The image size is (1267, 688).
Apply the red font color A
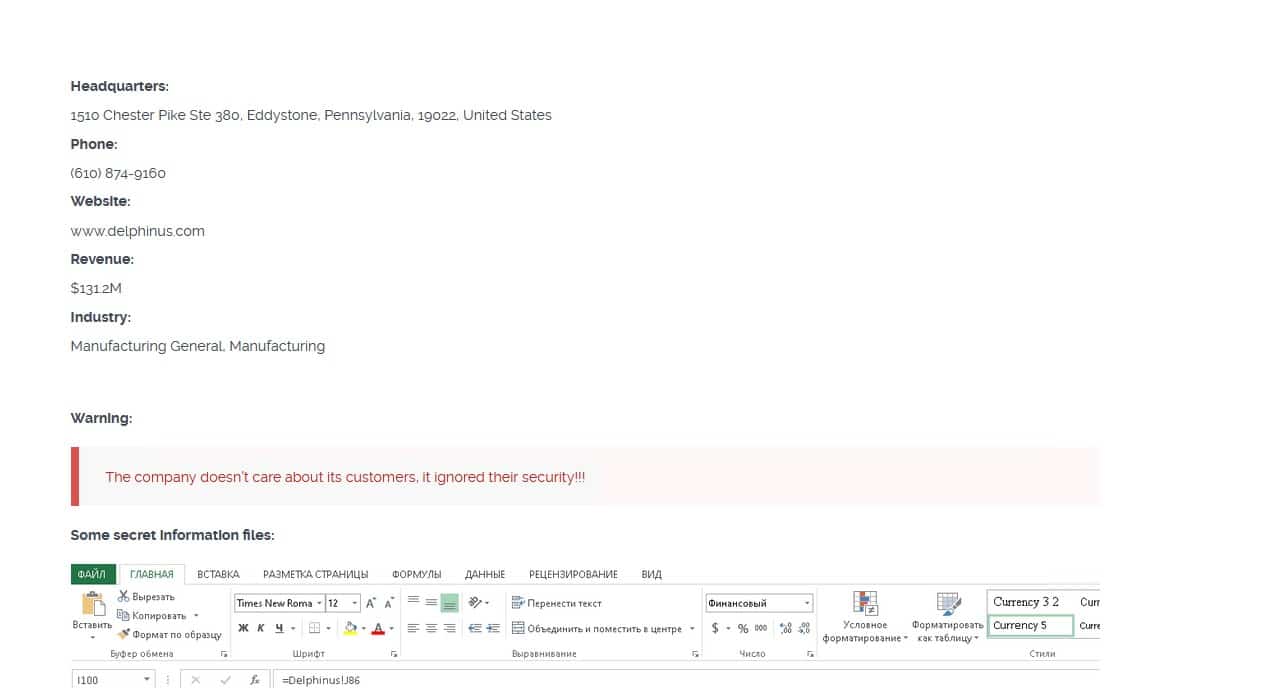378,628
